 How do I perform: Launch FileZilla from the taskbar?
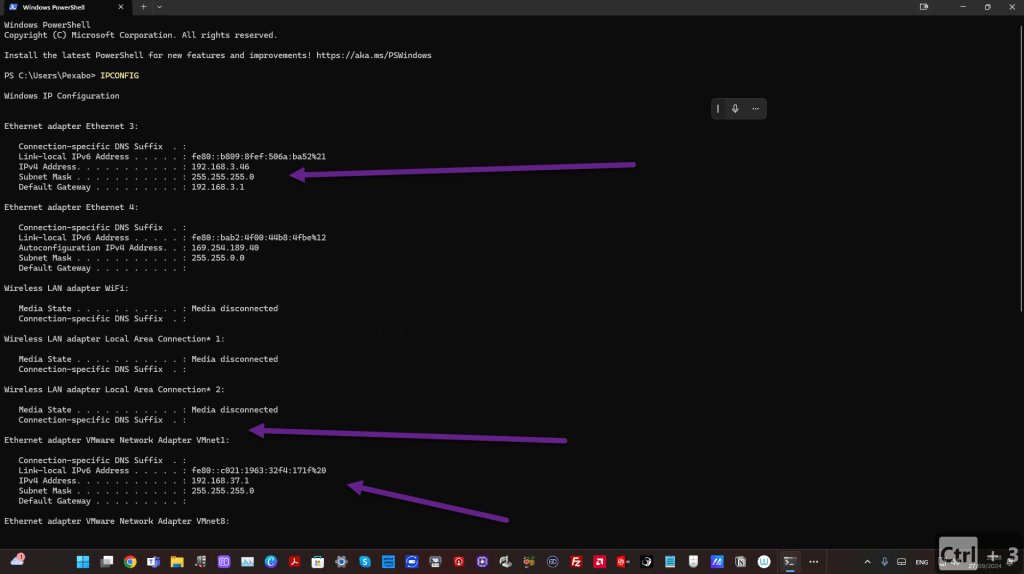click(576, 562)
